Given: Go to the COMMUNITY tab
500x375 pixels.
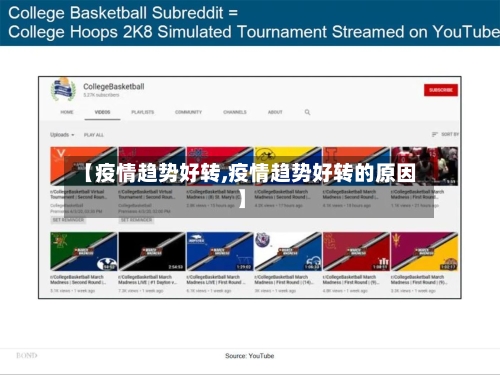Looking at the screenshot, I should pyautogui.click(x=188, y=112).
